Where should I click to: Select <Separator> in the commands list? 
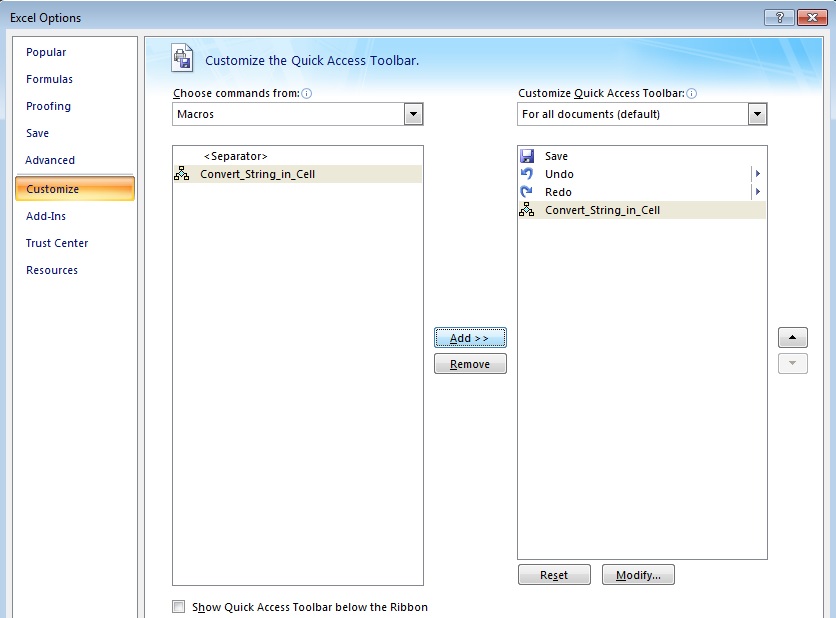click(298, 156)
